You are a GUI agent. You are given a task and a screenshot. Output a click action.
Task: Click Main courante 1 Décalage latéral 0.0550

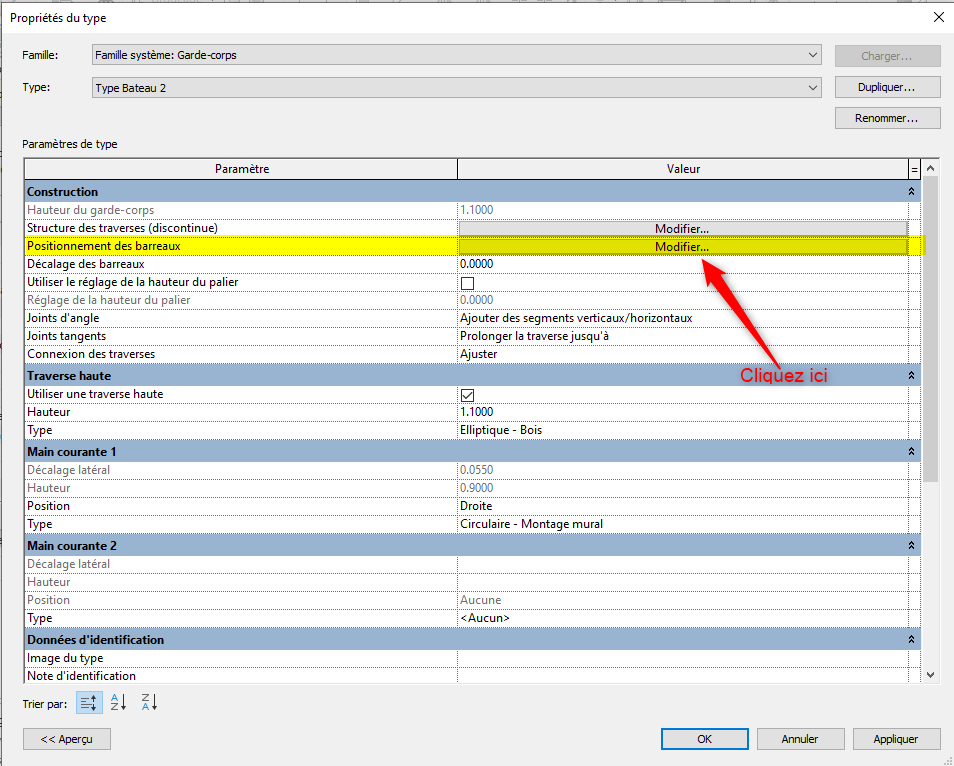(683, 470)
